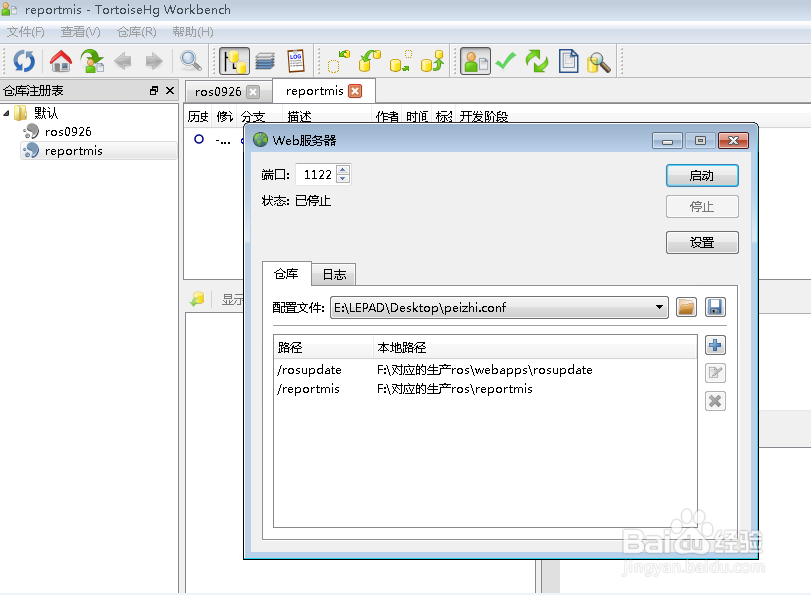The image size is (811, 595).
Task: Undock the 仓库注册表 panel
Action: (154, 91)
